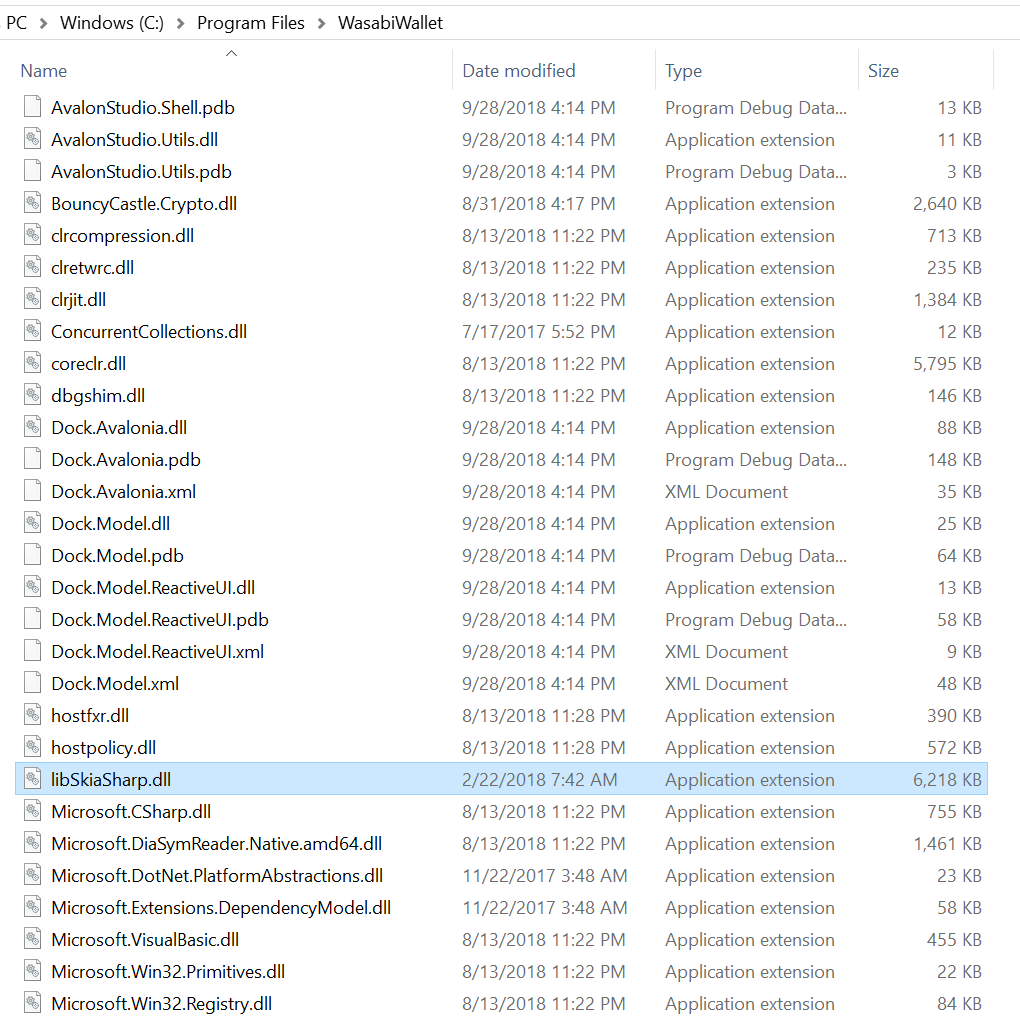Click the 7/17/2017 5:52 PM date cell
Screen dimensions: 1020x1018
tap(539, 332)
